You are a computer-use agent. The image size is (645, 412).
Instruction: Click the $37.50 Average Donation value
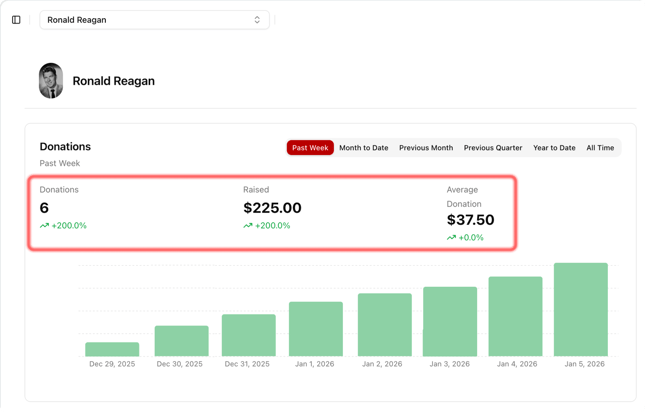[x=470, y=220]
